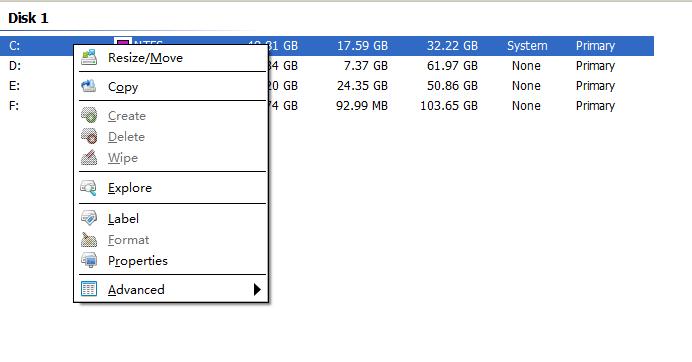This screenshot has width=692, height=362.
Task: Click the None status in E: row
Action: 526,86
